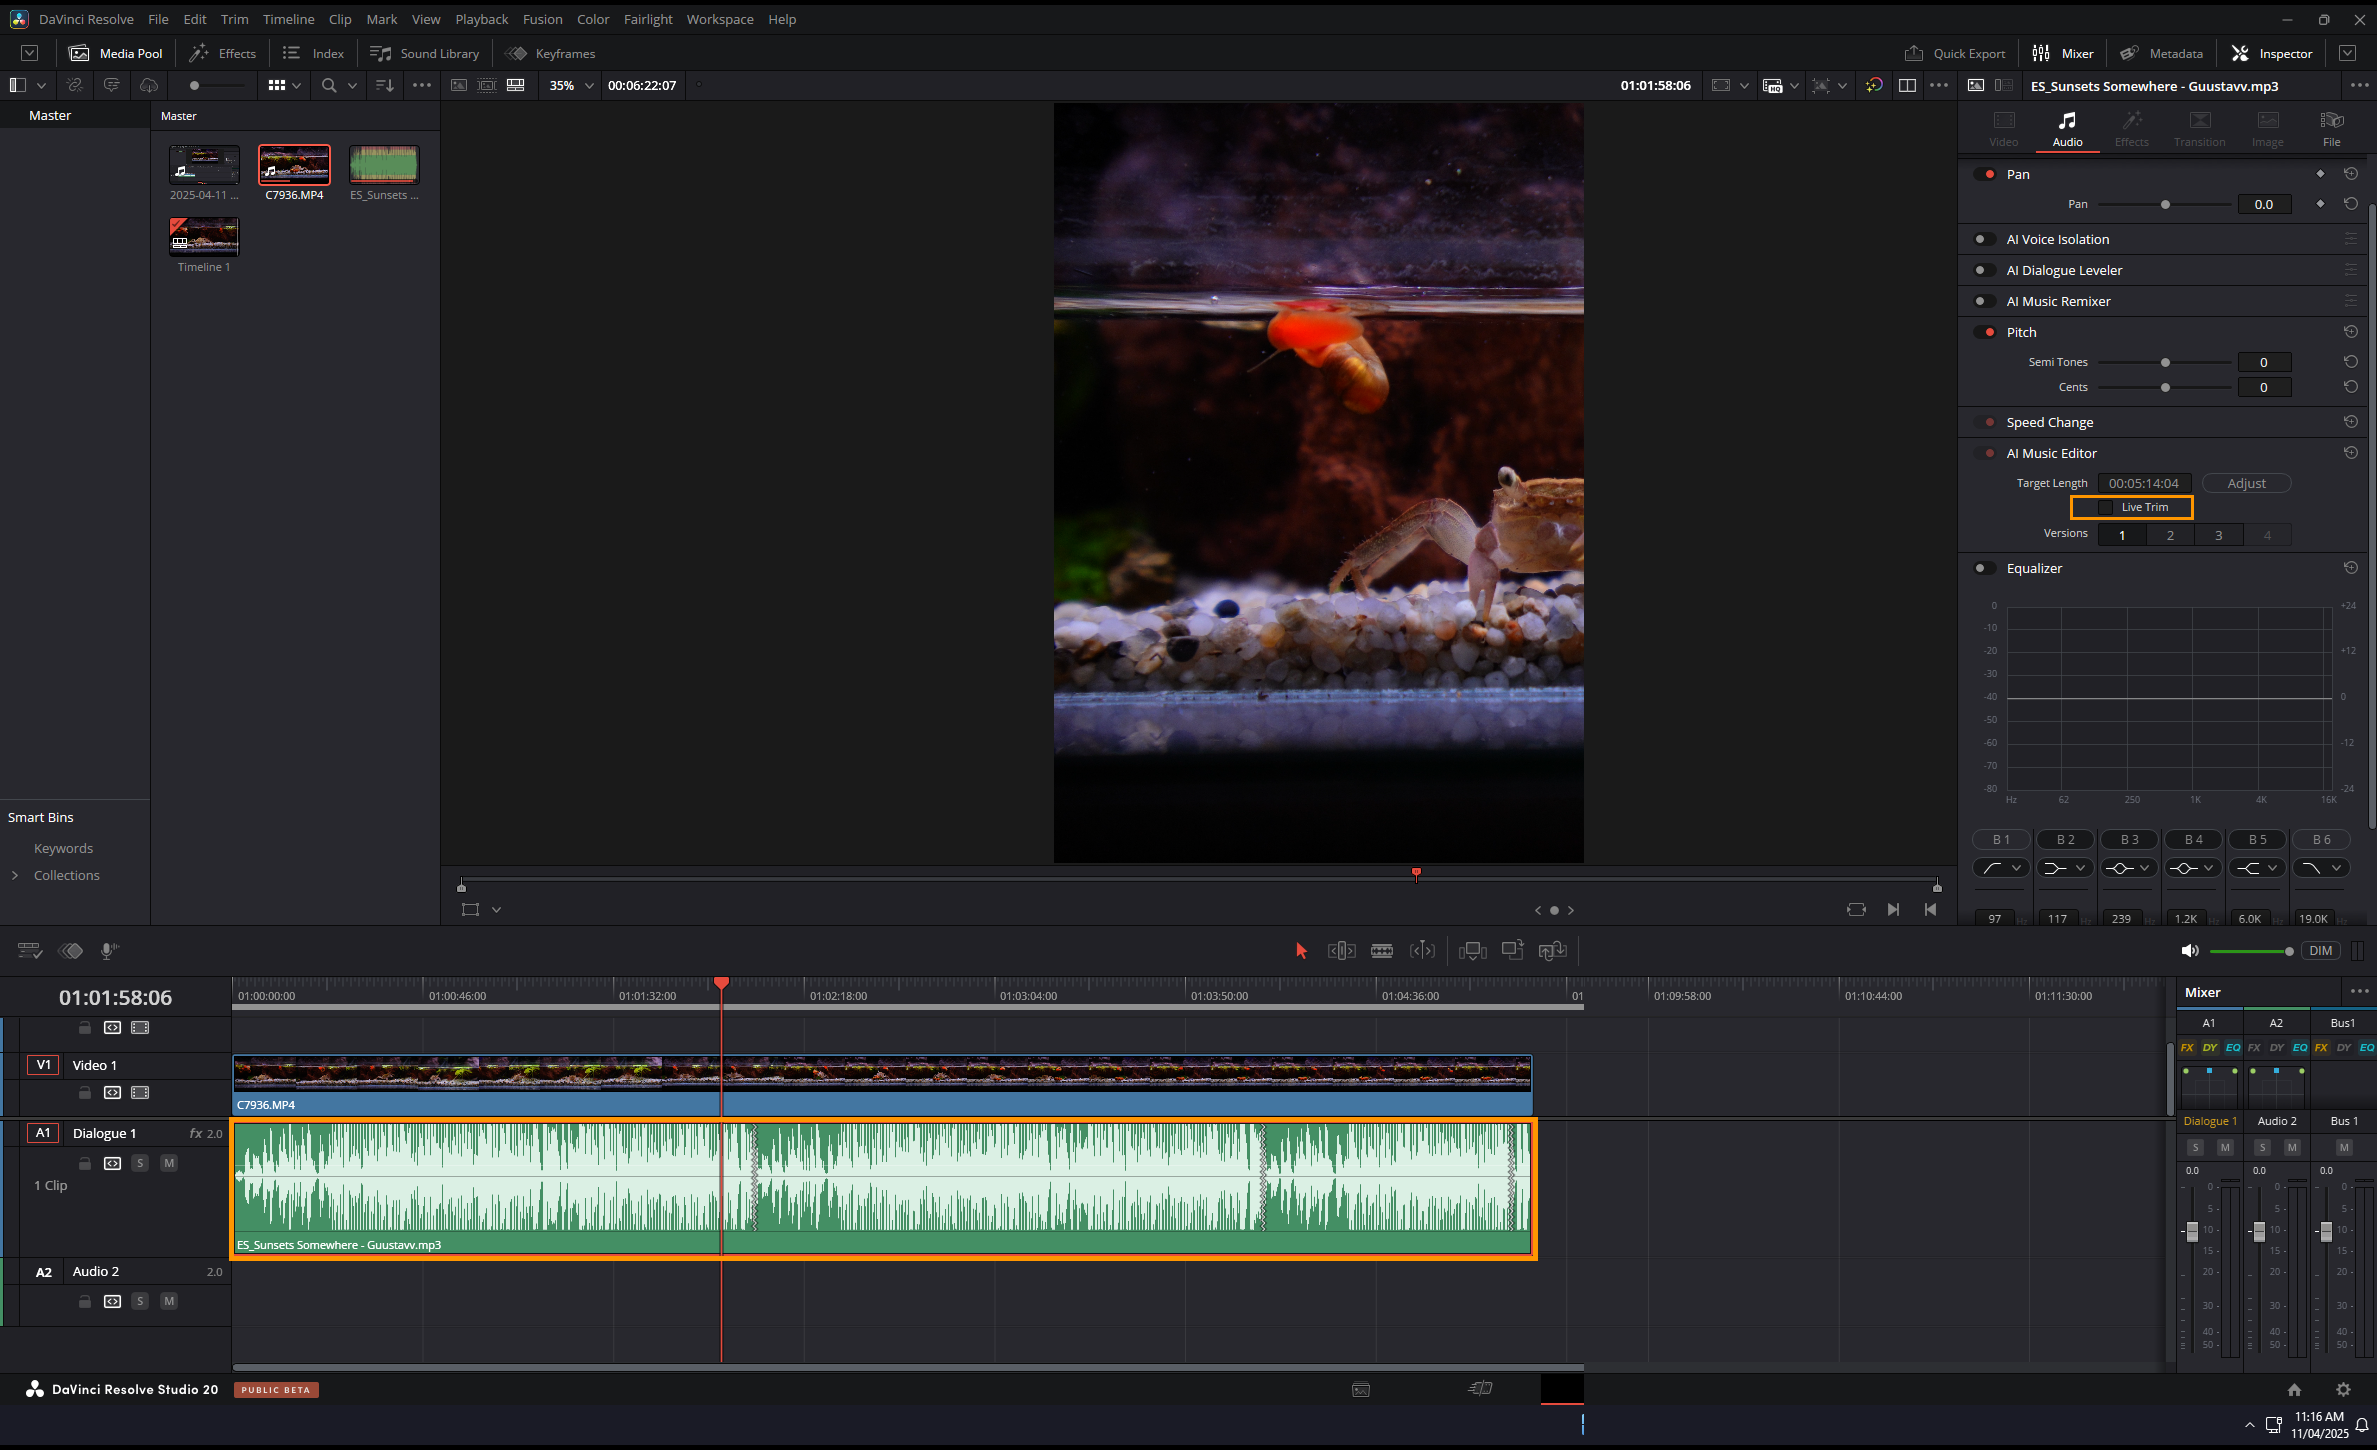Screen dimensions: 2377x1450
Task: Click the Adjust target length button
Action: [x=2246, y=484]
